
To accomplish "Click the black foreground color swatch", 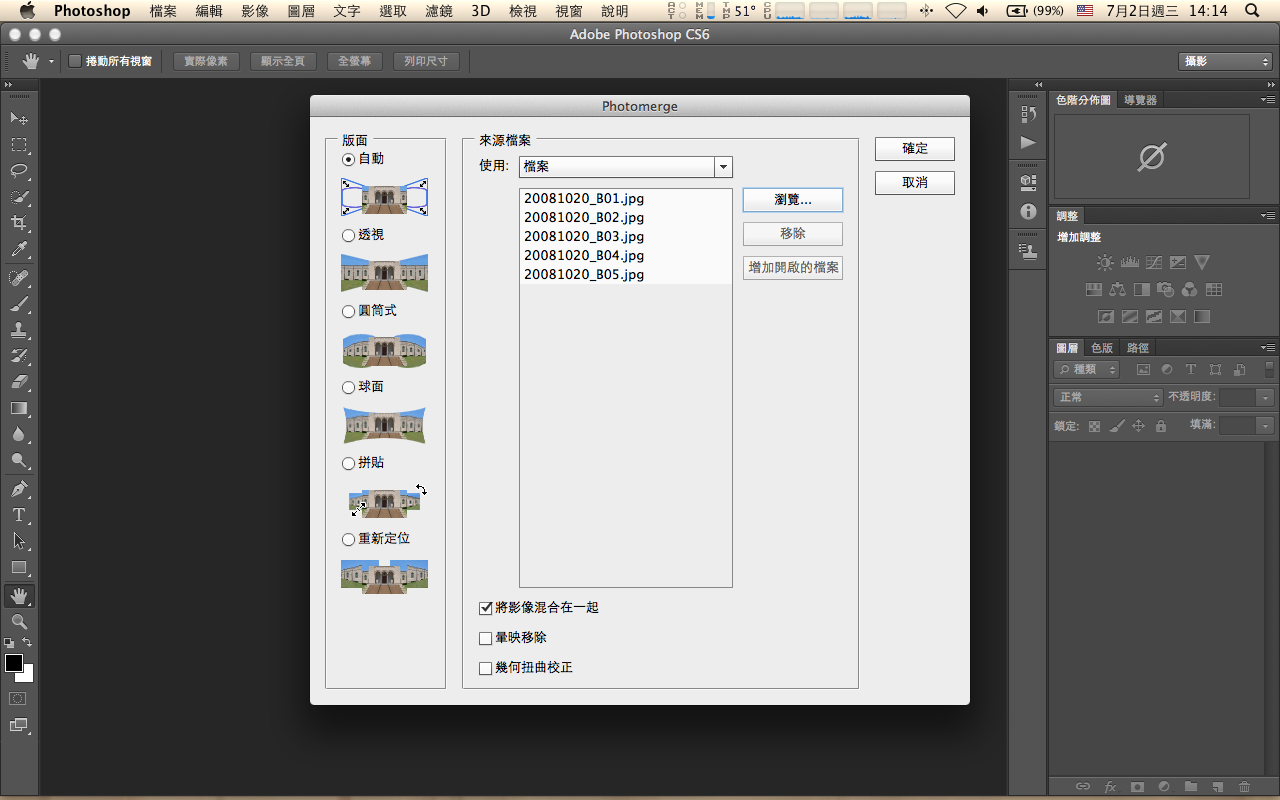I will pyautogui.click(x=13, y=663).
